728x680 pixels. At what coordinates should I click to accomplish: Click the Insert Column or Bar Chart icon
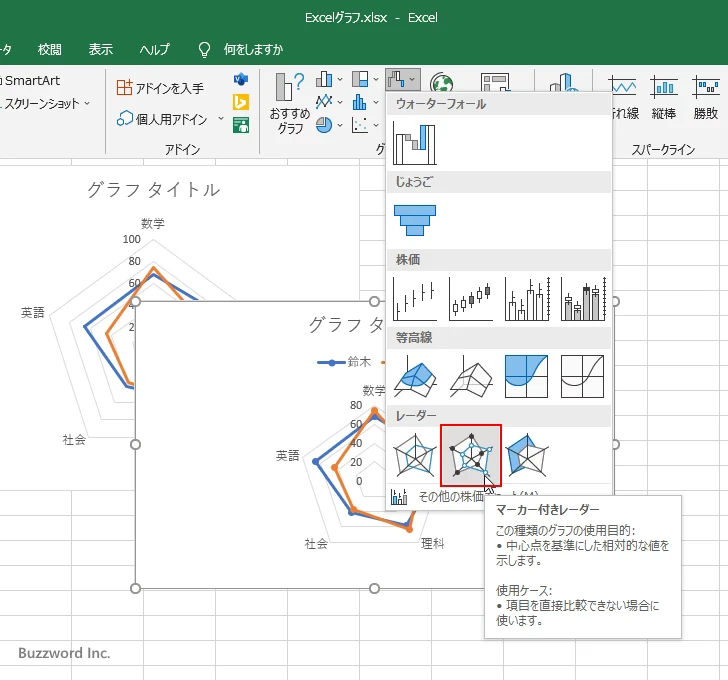coord(324,79)
